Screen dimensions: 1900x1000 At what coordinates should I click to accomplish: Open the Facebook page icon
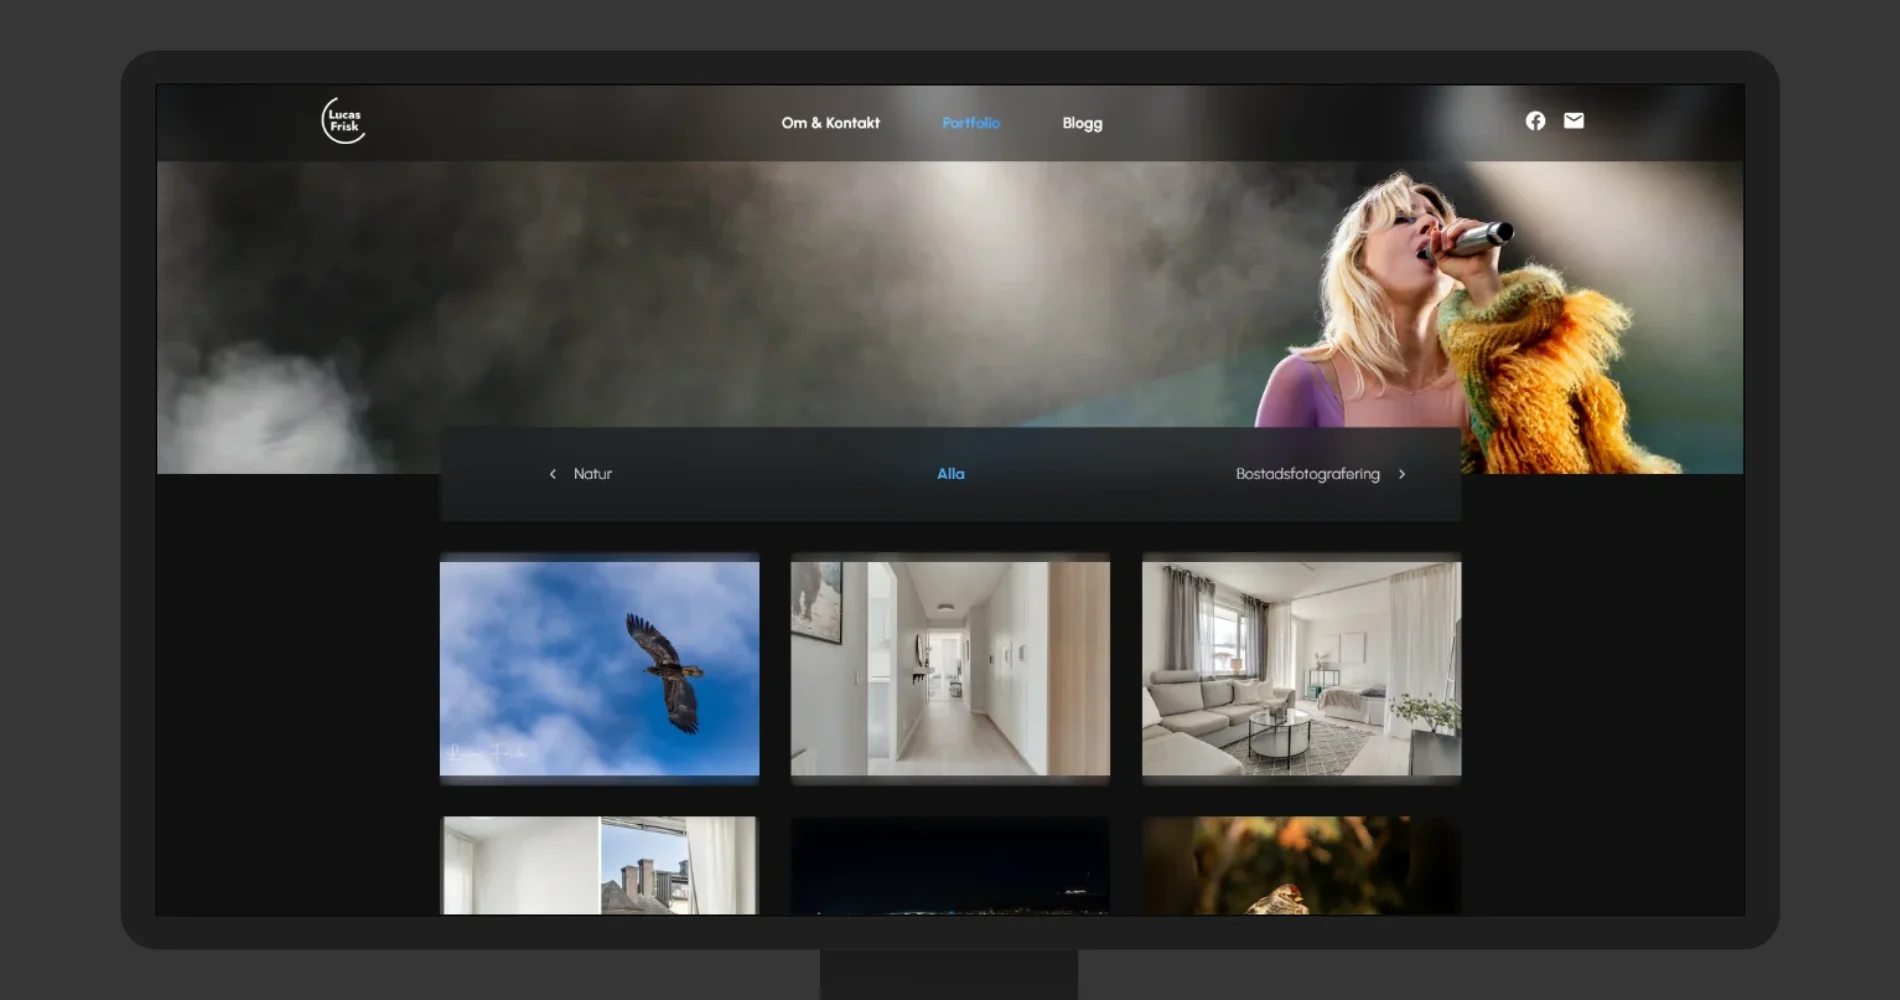1535,121
